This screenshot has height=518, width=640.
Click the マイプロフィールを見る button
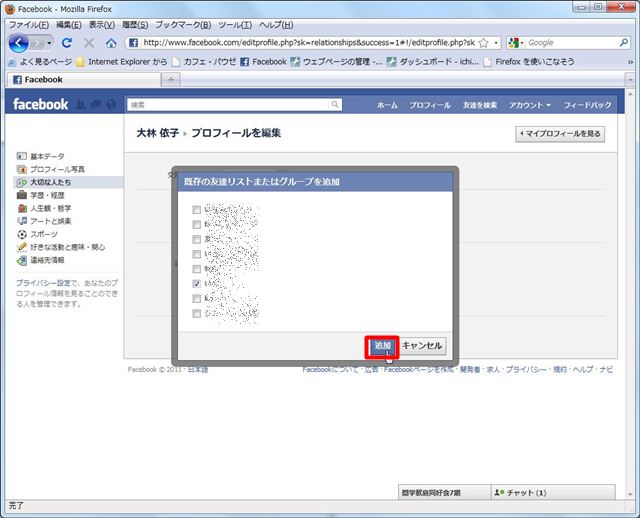(560, 134)
